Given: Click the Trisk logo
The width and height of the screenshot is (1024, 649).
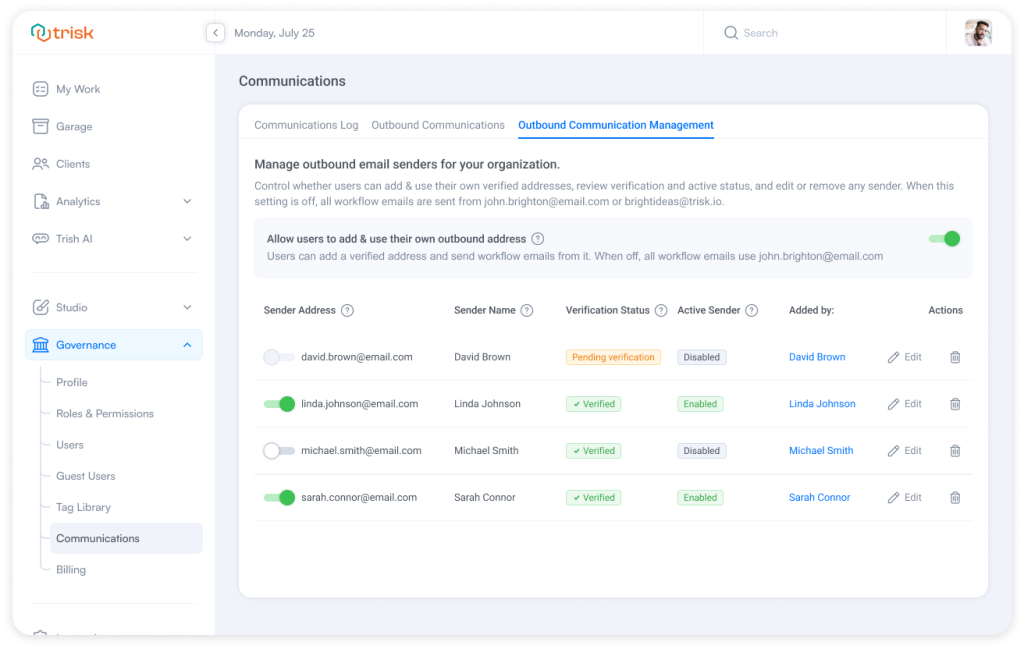Looking at the screenshot, I should pos(62,32).
